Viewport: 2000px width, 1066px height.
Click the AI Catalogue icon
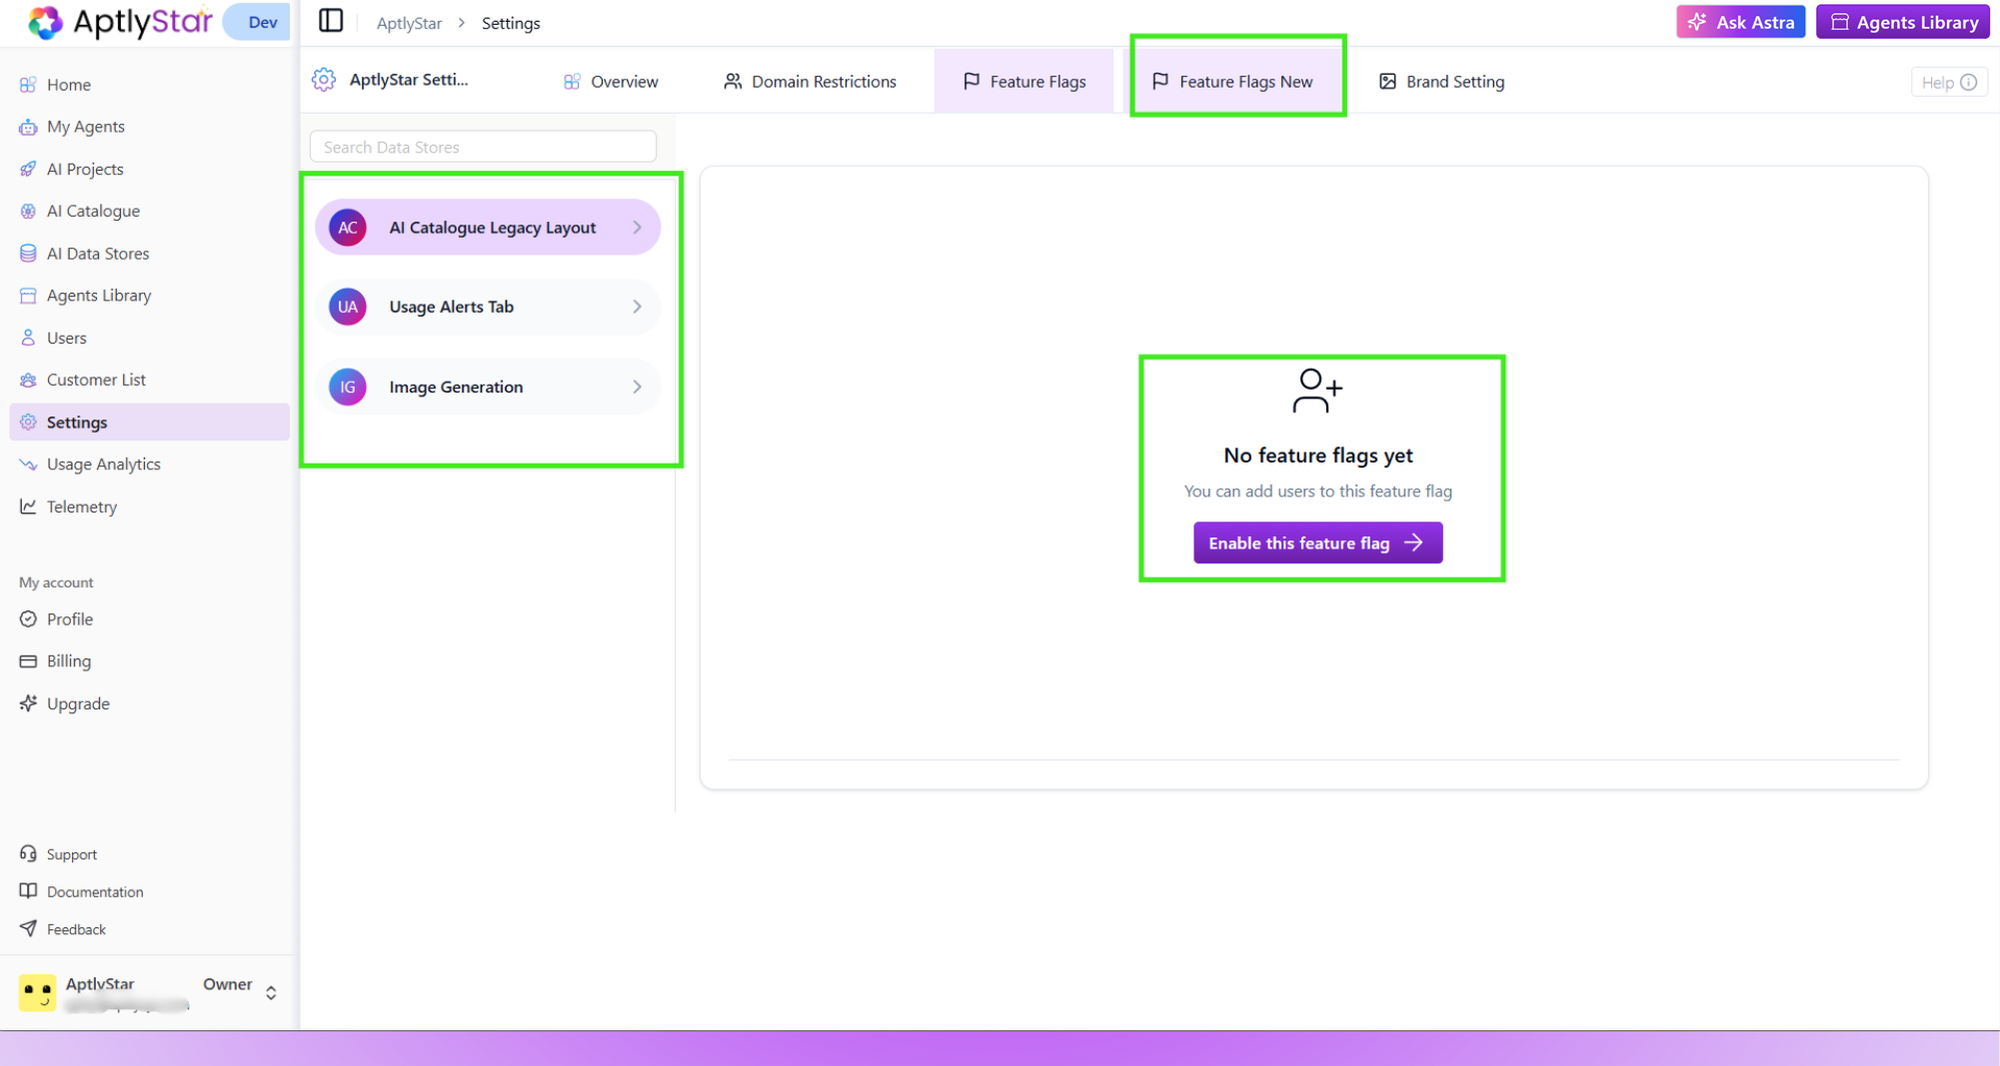tap(28, 210)
